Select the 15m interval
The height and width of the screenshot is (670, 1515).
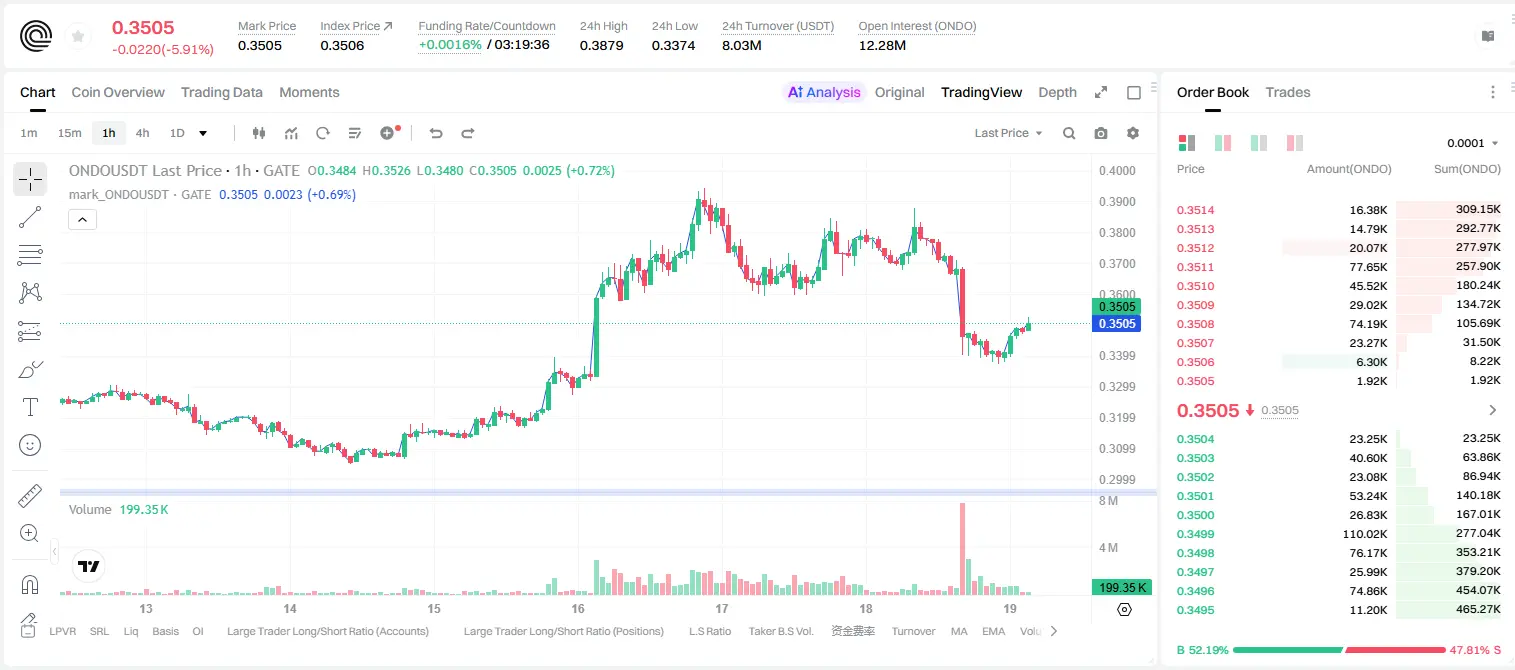click(x=69, y=133)
